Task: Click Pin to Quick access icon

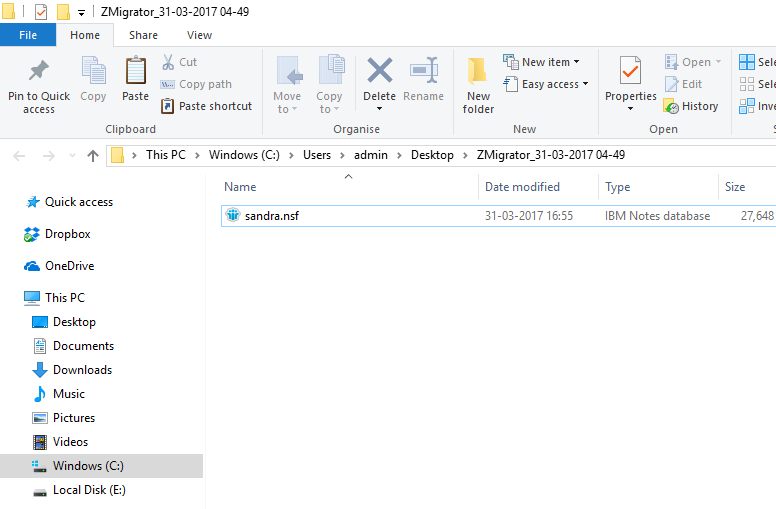Action: coord(39,71)
